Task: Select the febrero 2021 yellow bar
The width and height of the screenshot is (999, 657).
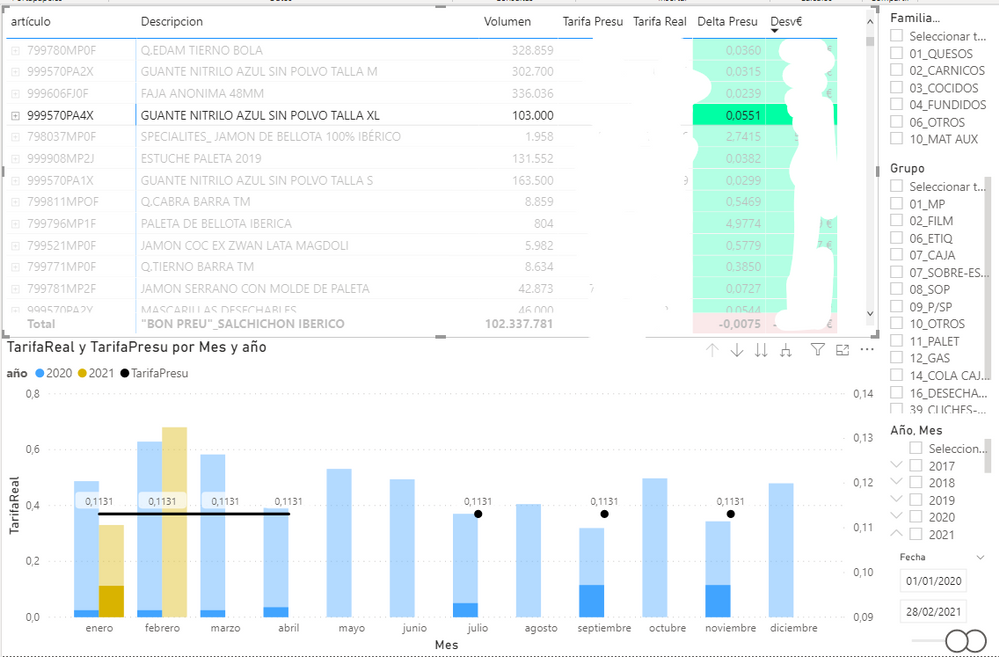Action: click(x=175, y=522)
